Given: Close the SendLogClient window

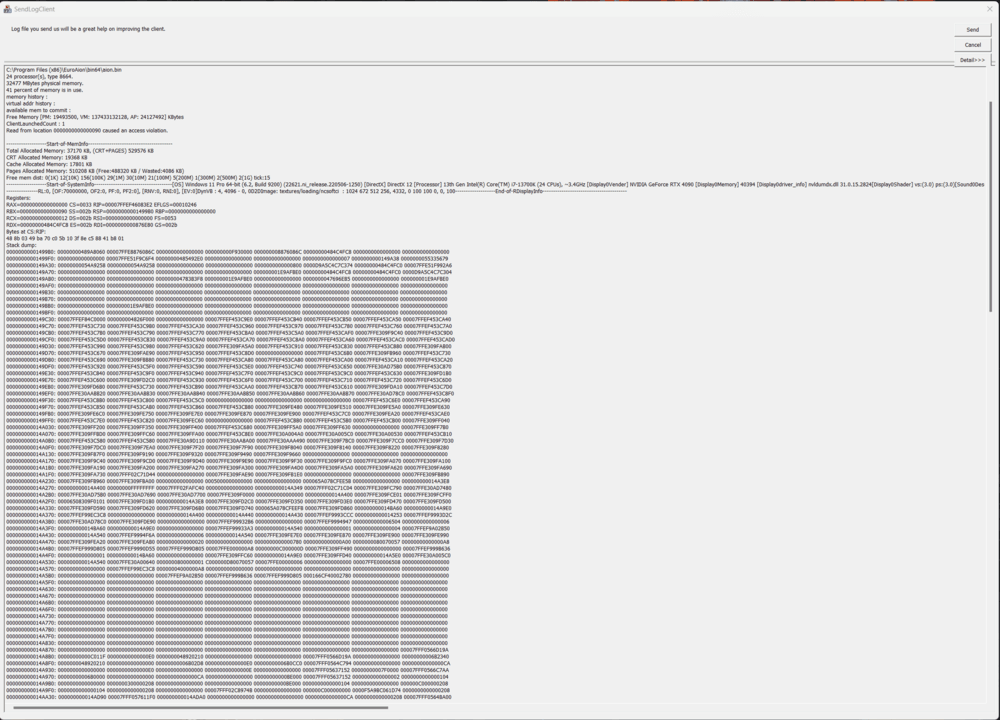Looking at the screenshot, I should tap(988, 7).
